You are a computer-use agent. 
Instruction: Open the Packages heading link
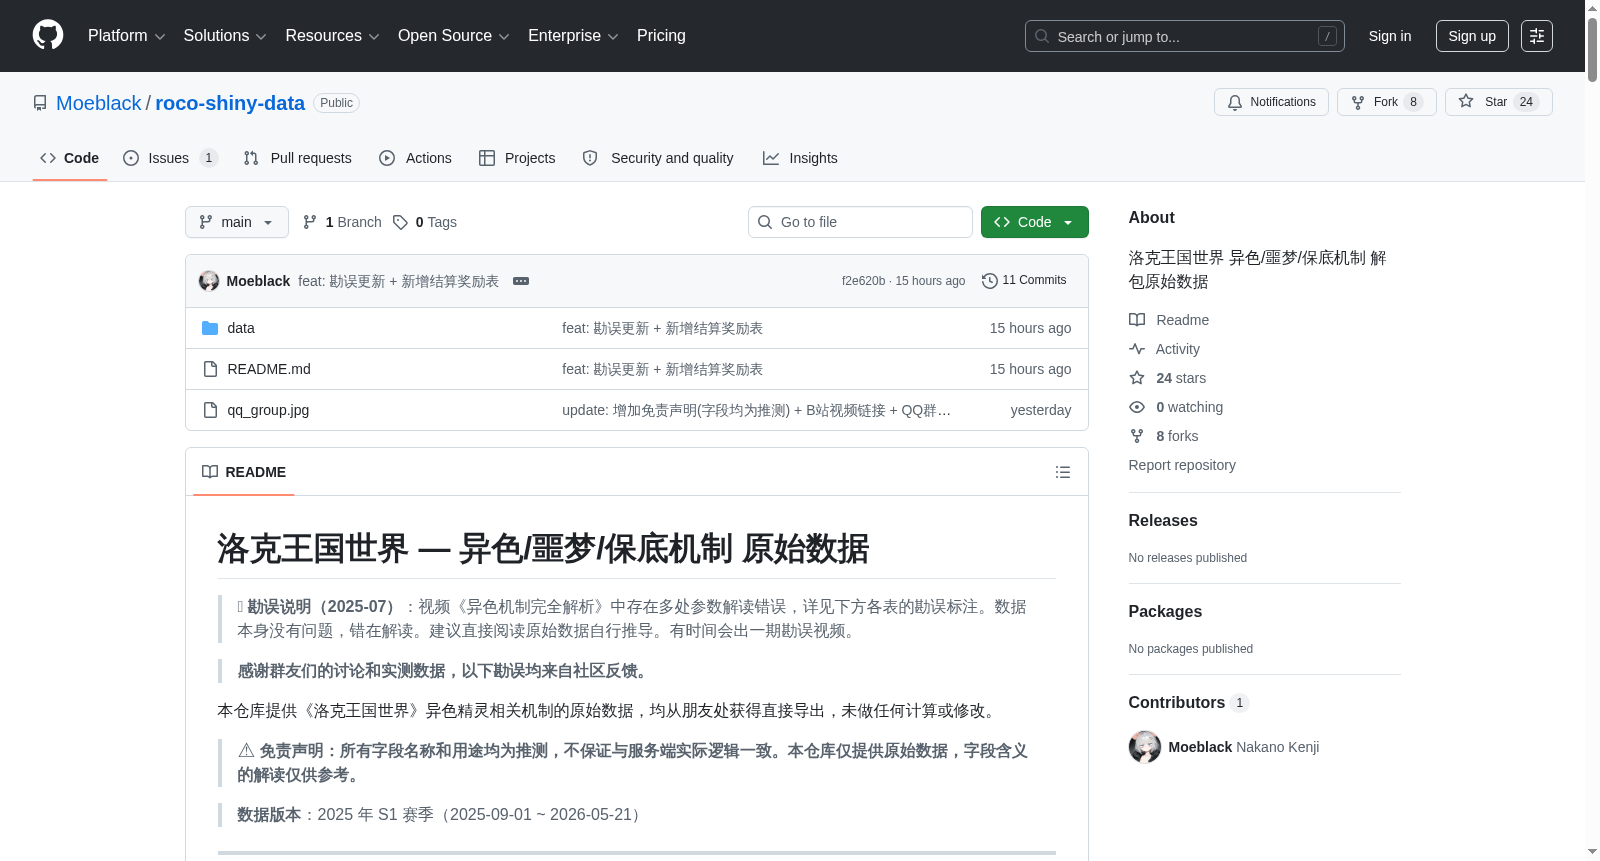[1165, 611]
